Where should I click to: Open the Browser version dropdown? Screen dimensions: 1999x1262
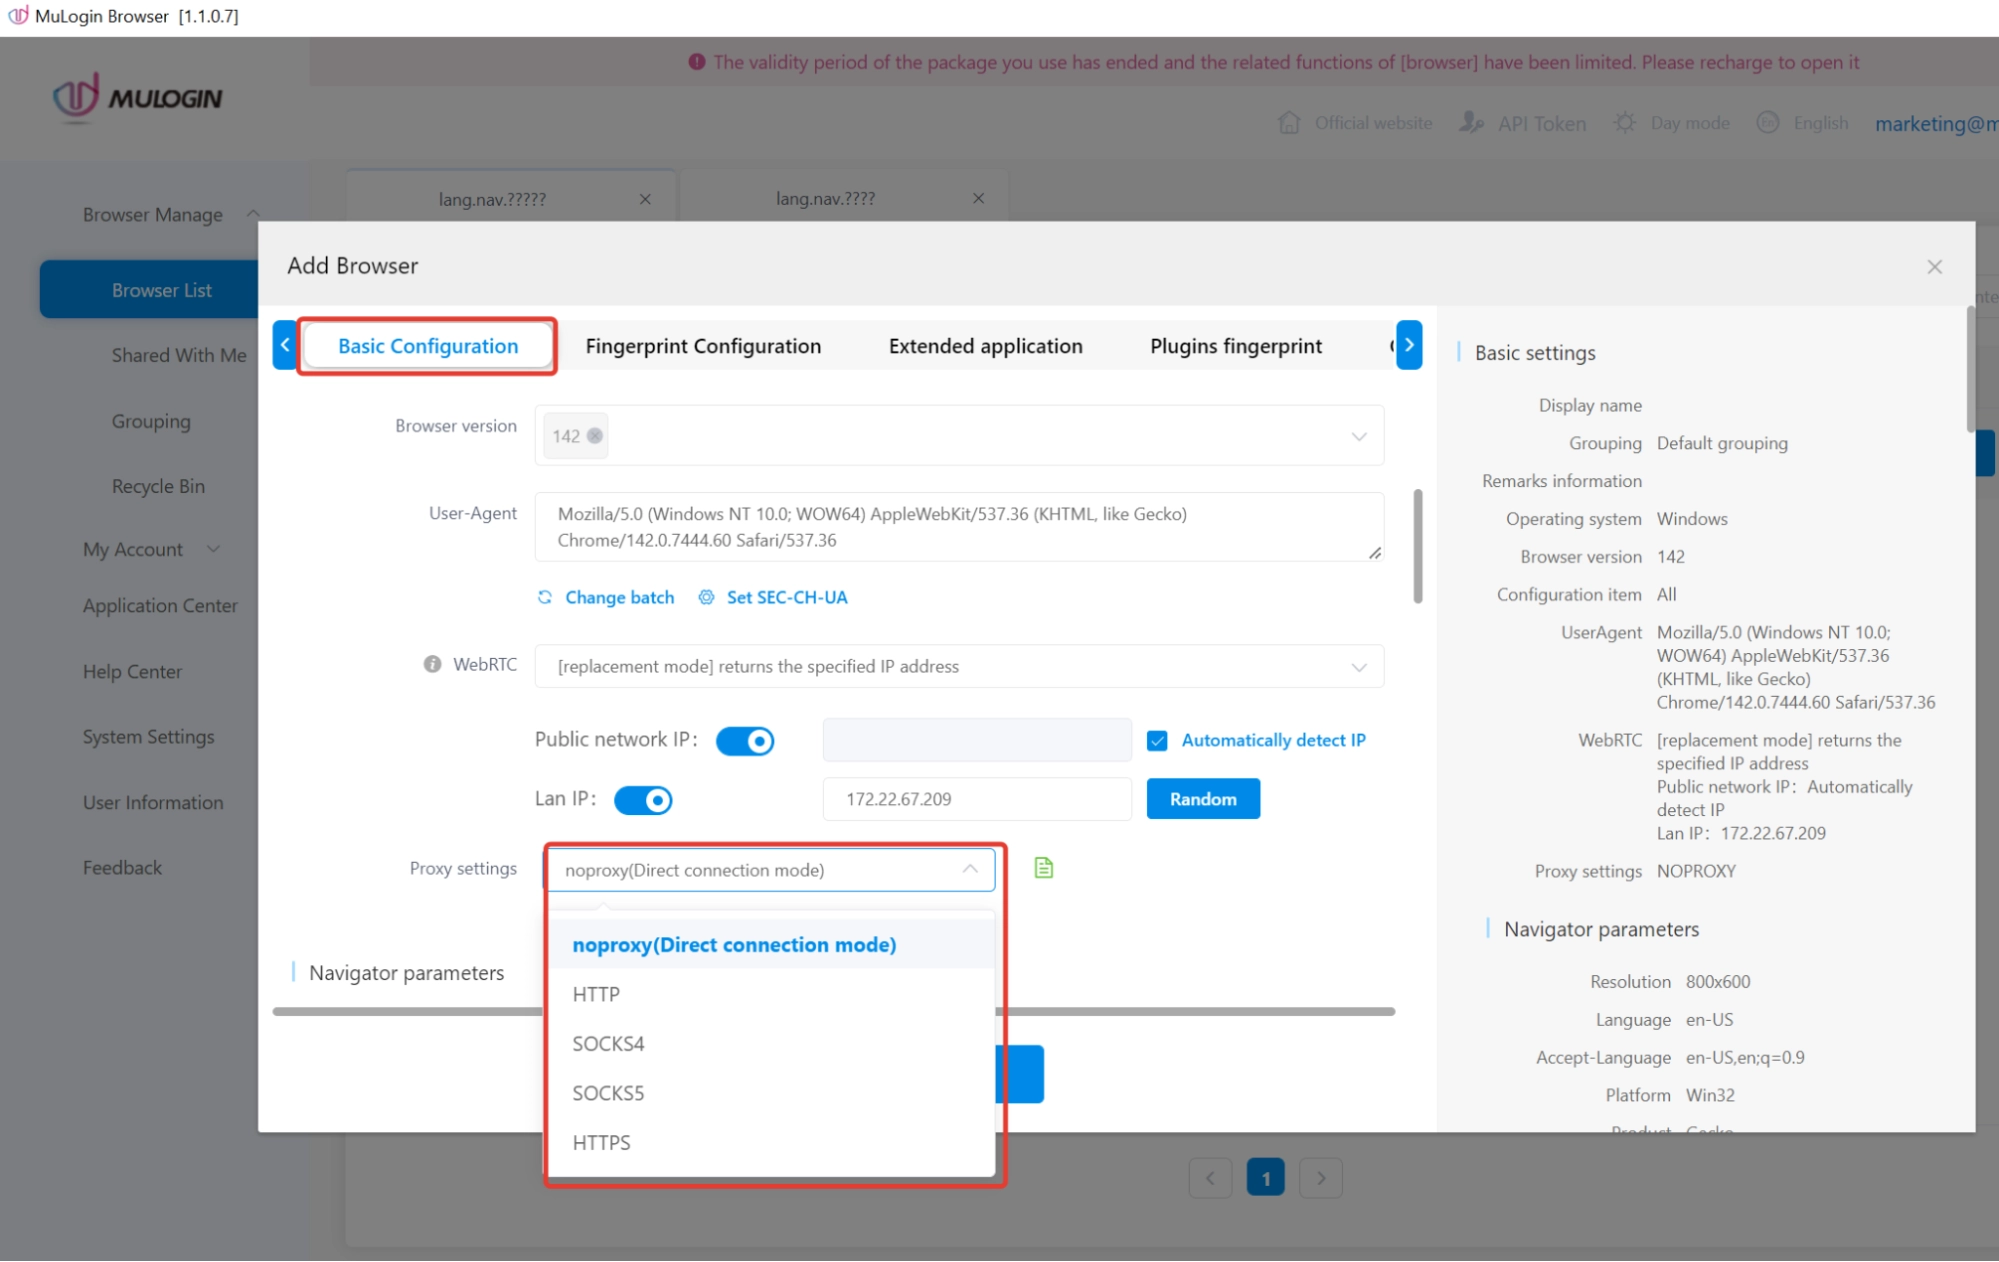point(1358,436)
